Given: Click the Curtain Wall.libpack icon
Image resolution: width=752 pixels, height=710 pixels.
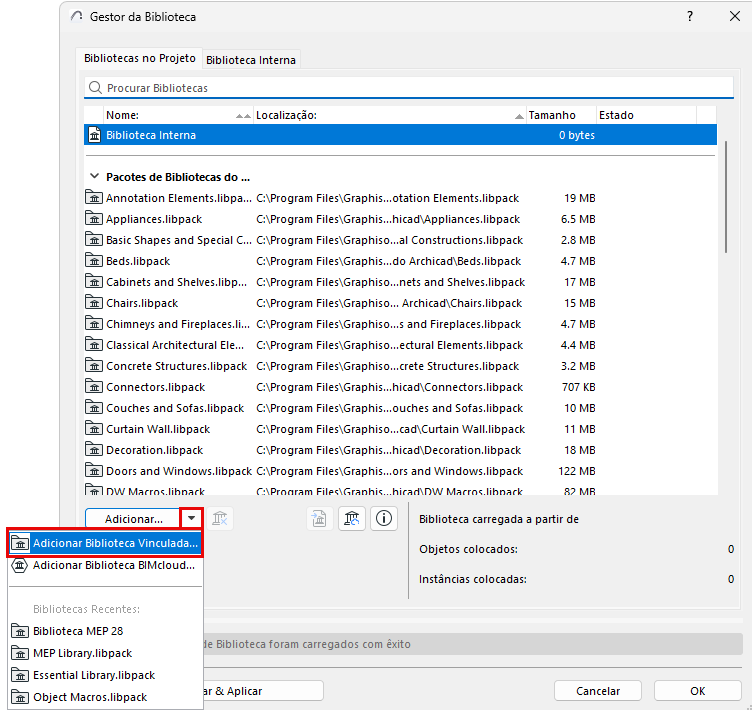Looking at the screenshot, I should pyautogui.click(x=94, y=429).
